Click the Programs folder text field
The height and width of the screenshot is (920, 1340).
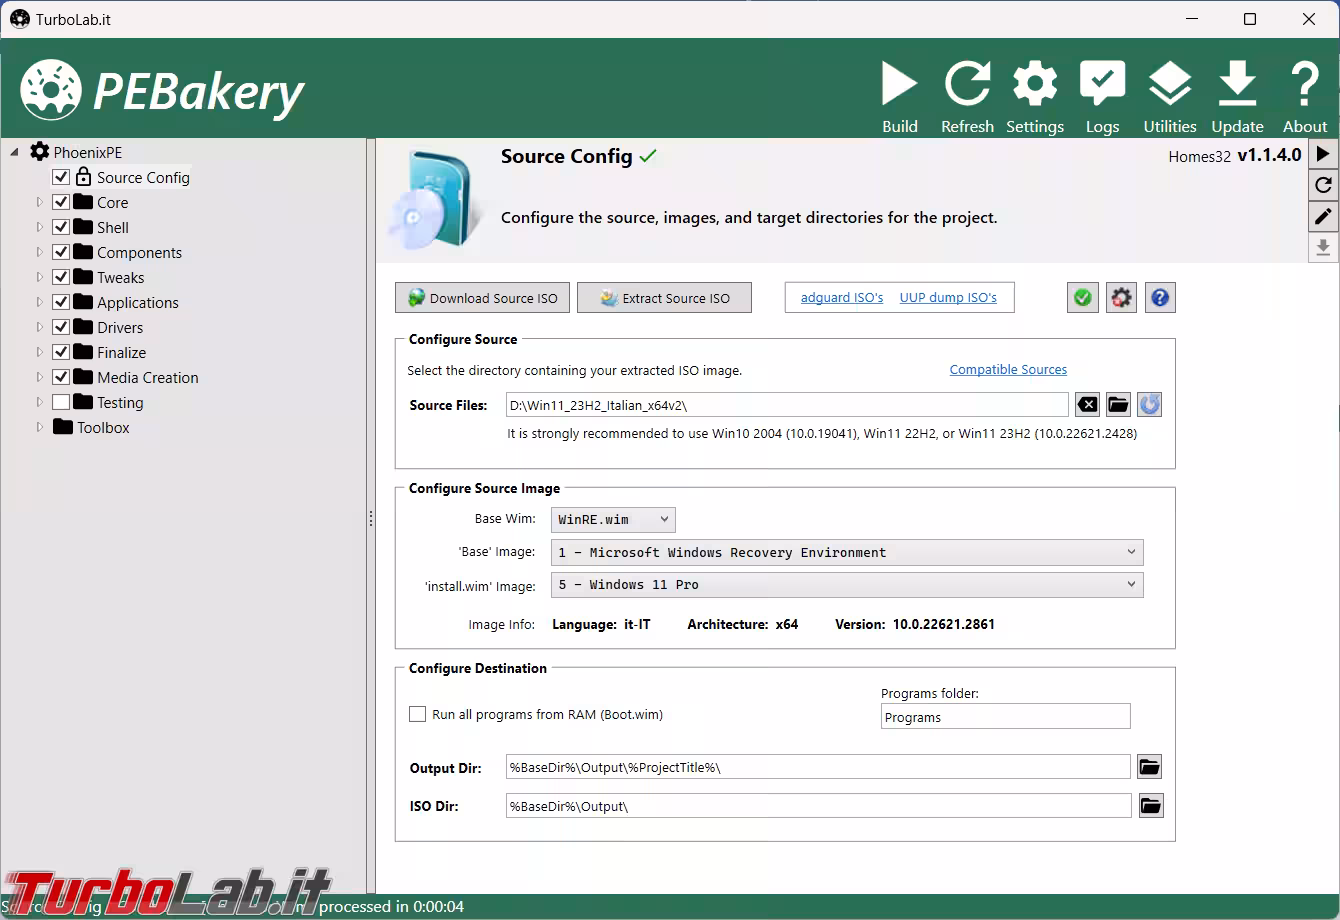click(x=1004, y=717)
